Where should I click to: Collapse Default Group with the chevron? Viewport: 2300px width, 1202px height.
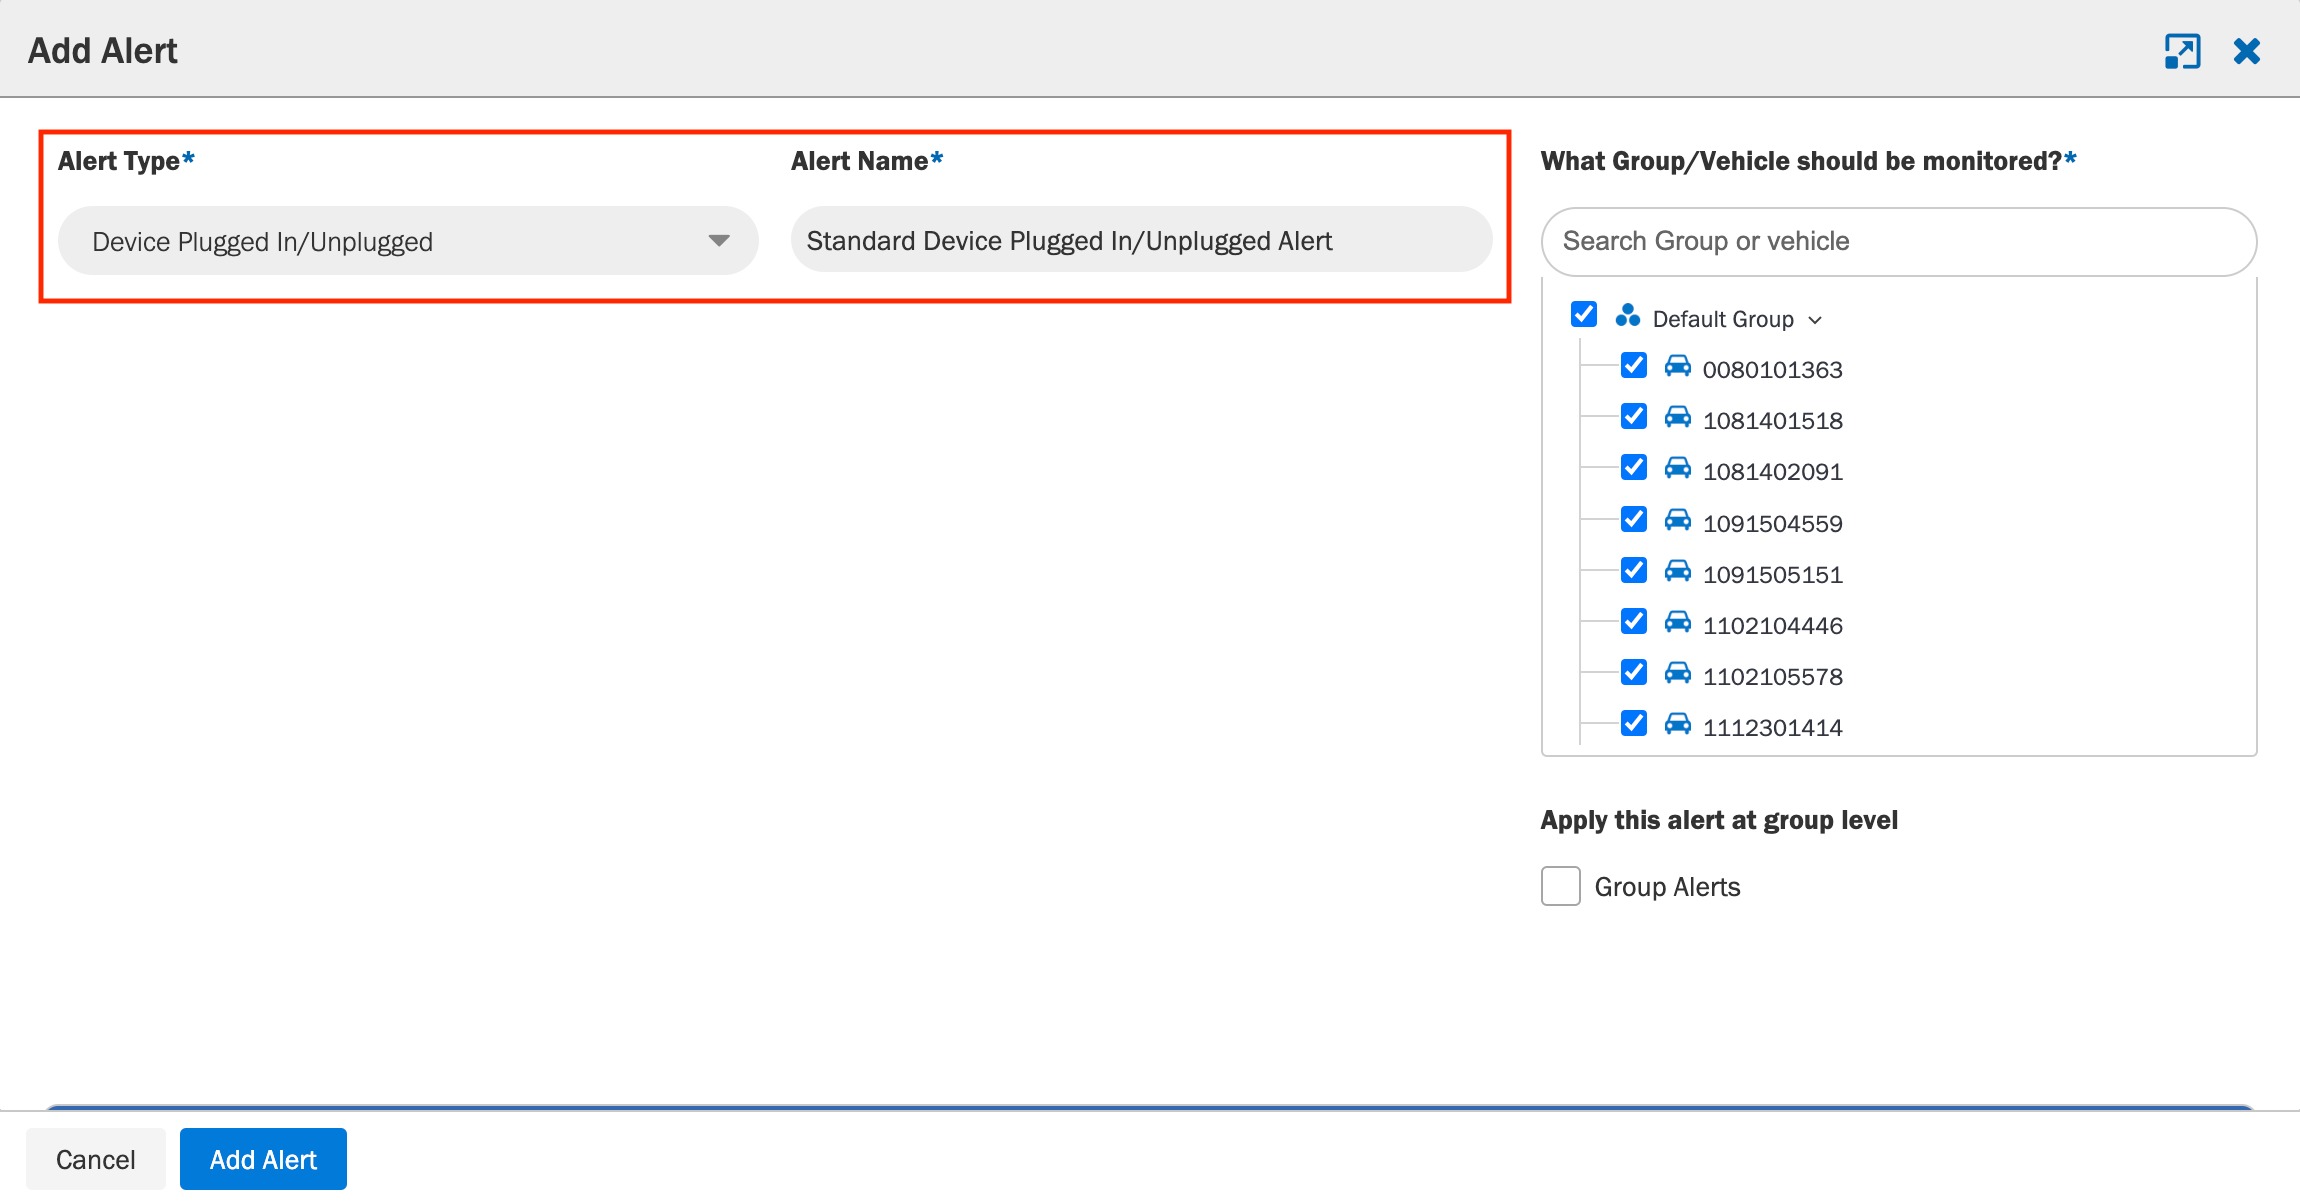point(1815,320)
